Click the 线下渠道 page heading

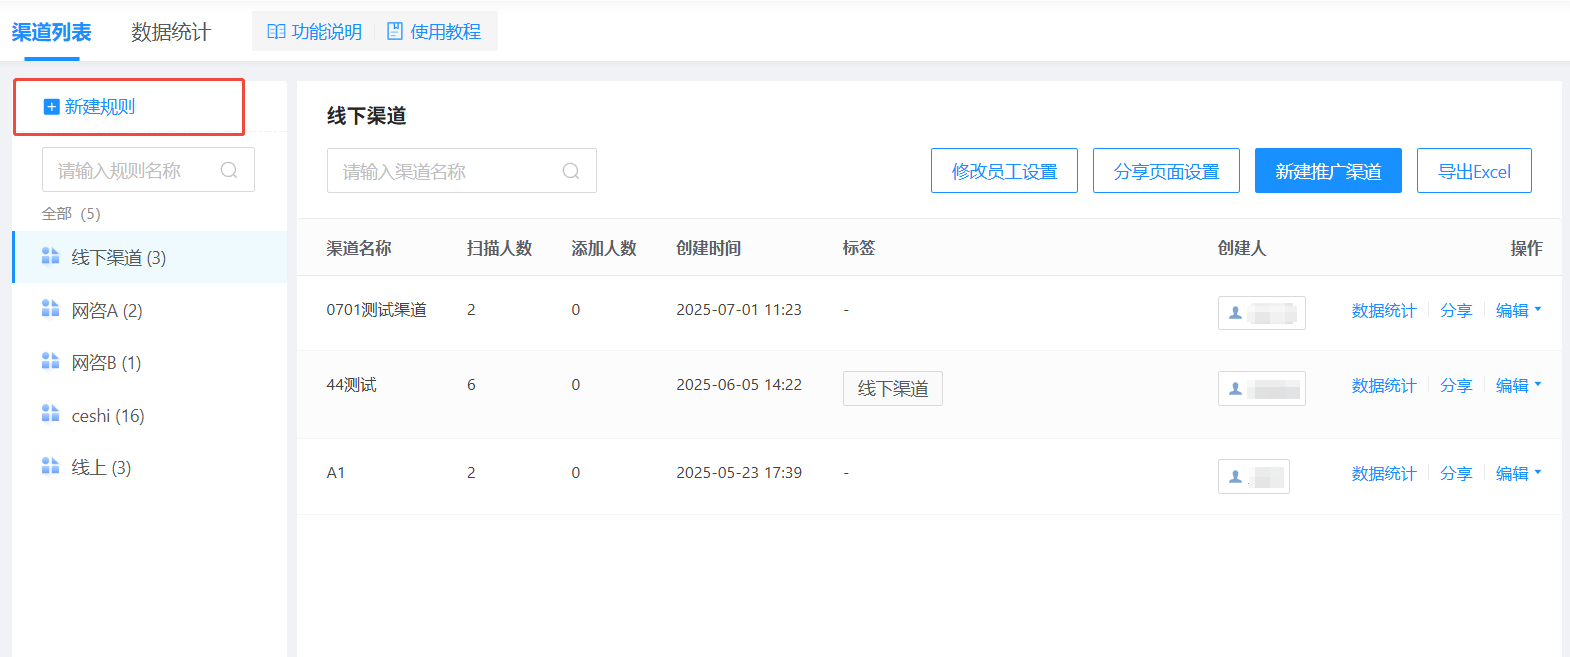tap(367, 116)
